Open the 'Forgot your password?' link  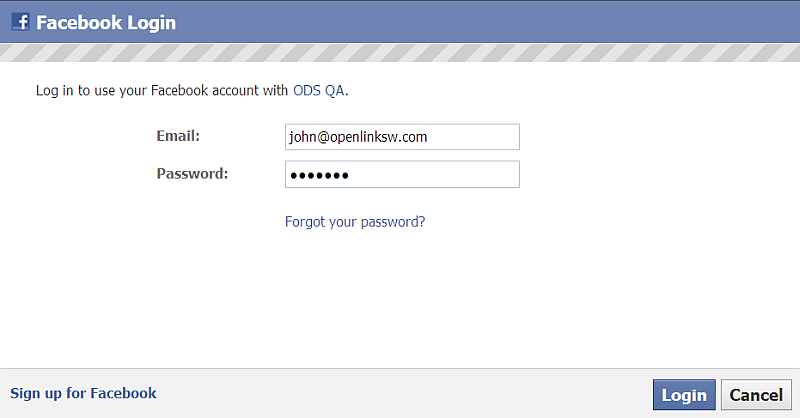pos(355,222)
